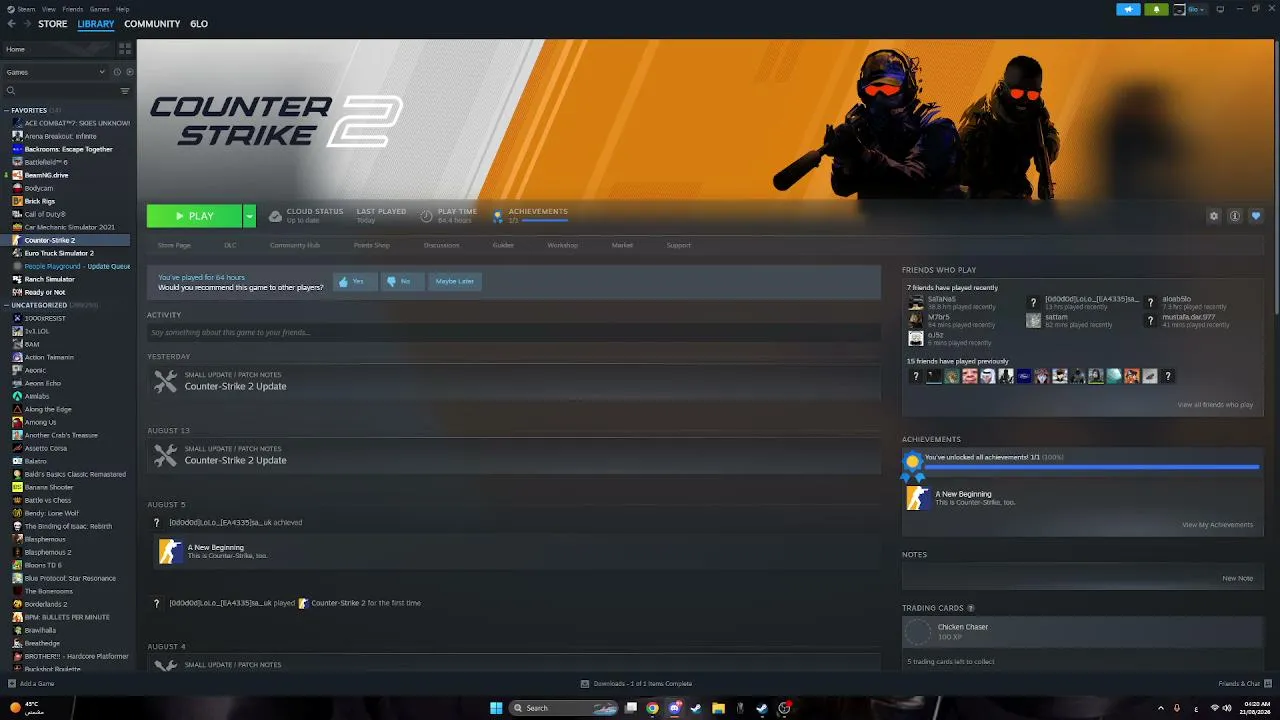1280x720 pixels.
Task: Open File Explorer from taskbar
Action: tap(718, 708)
